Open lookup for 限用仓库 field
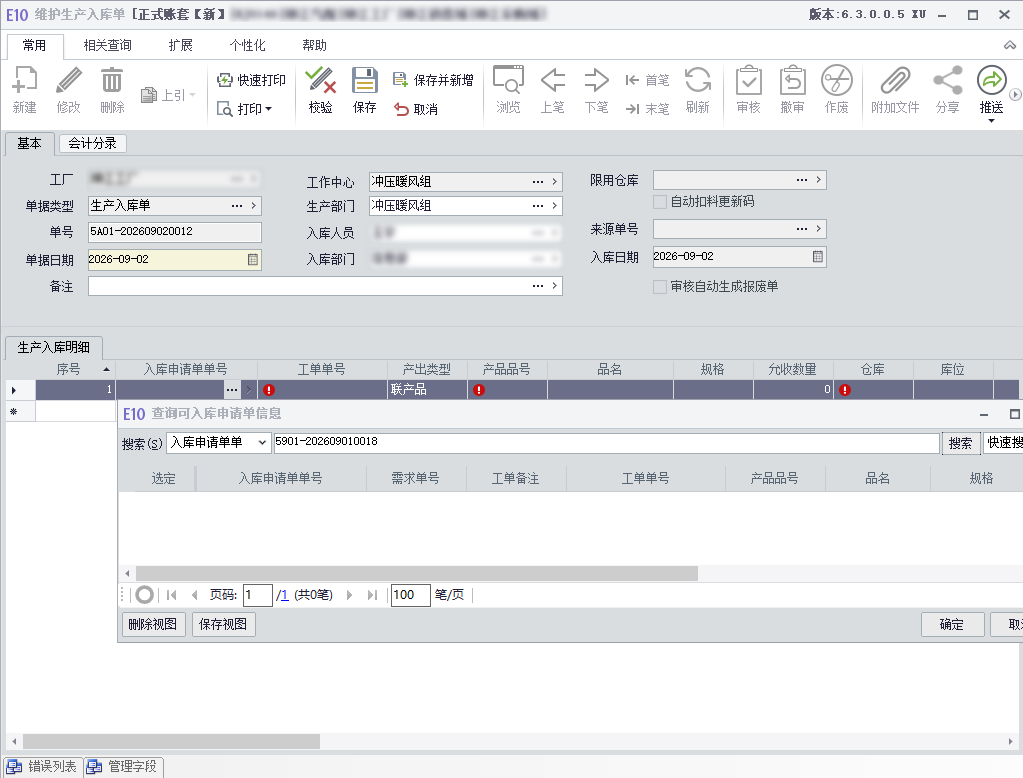This screenshot has width=1023, height=778. pyautogui.click(x=802, y=180)
